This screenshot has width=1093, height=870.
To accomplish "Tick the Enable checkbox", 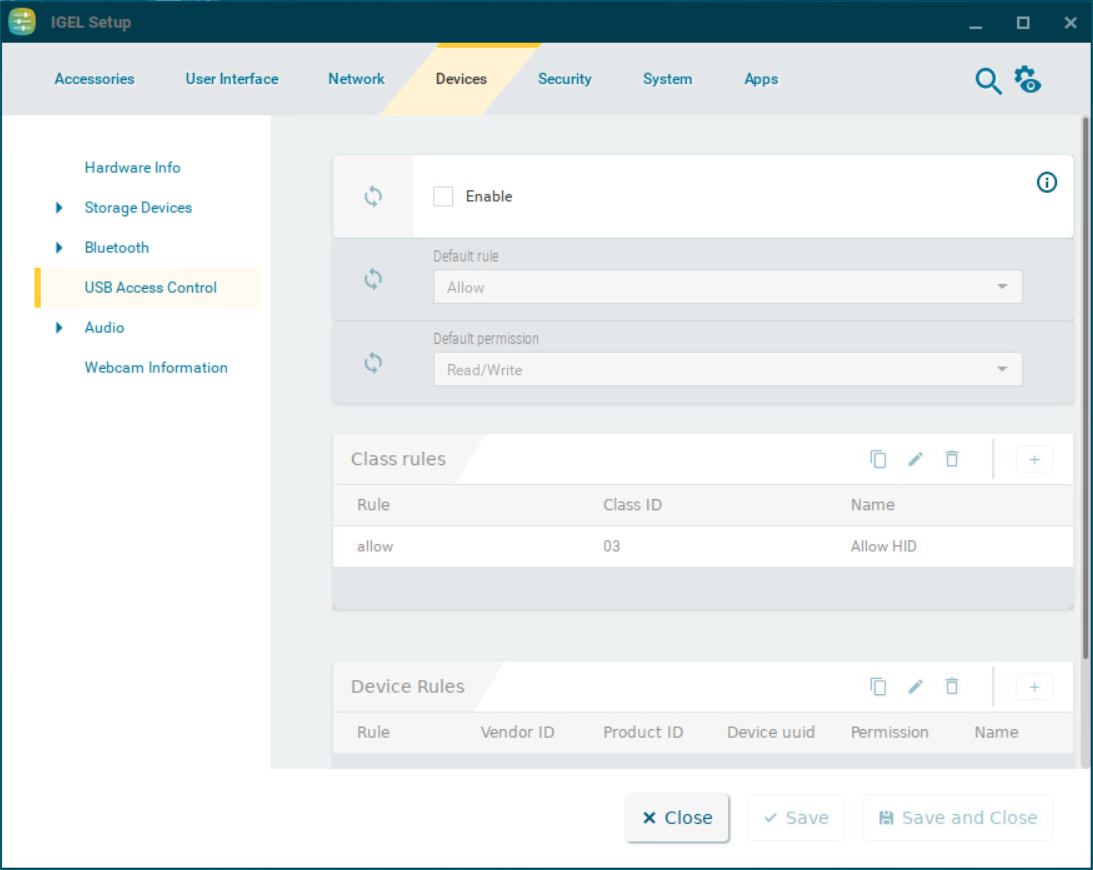I will [443, 197].
